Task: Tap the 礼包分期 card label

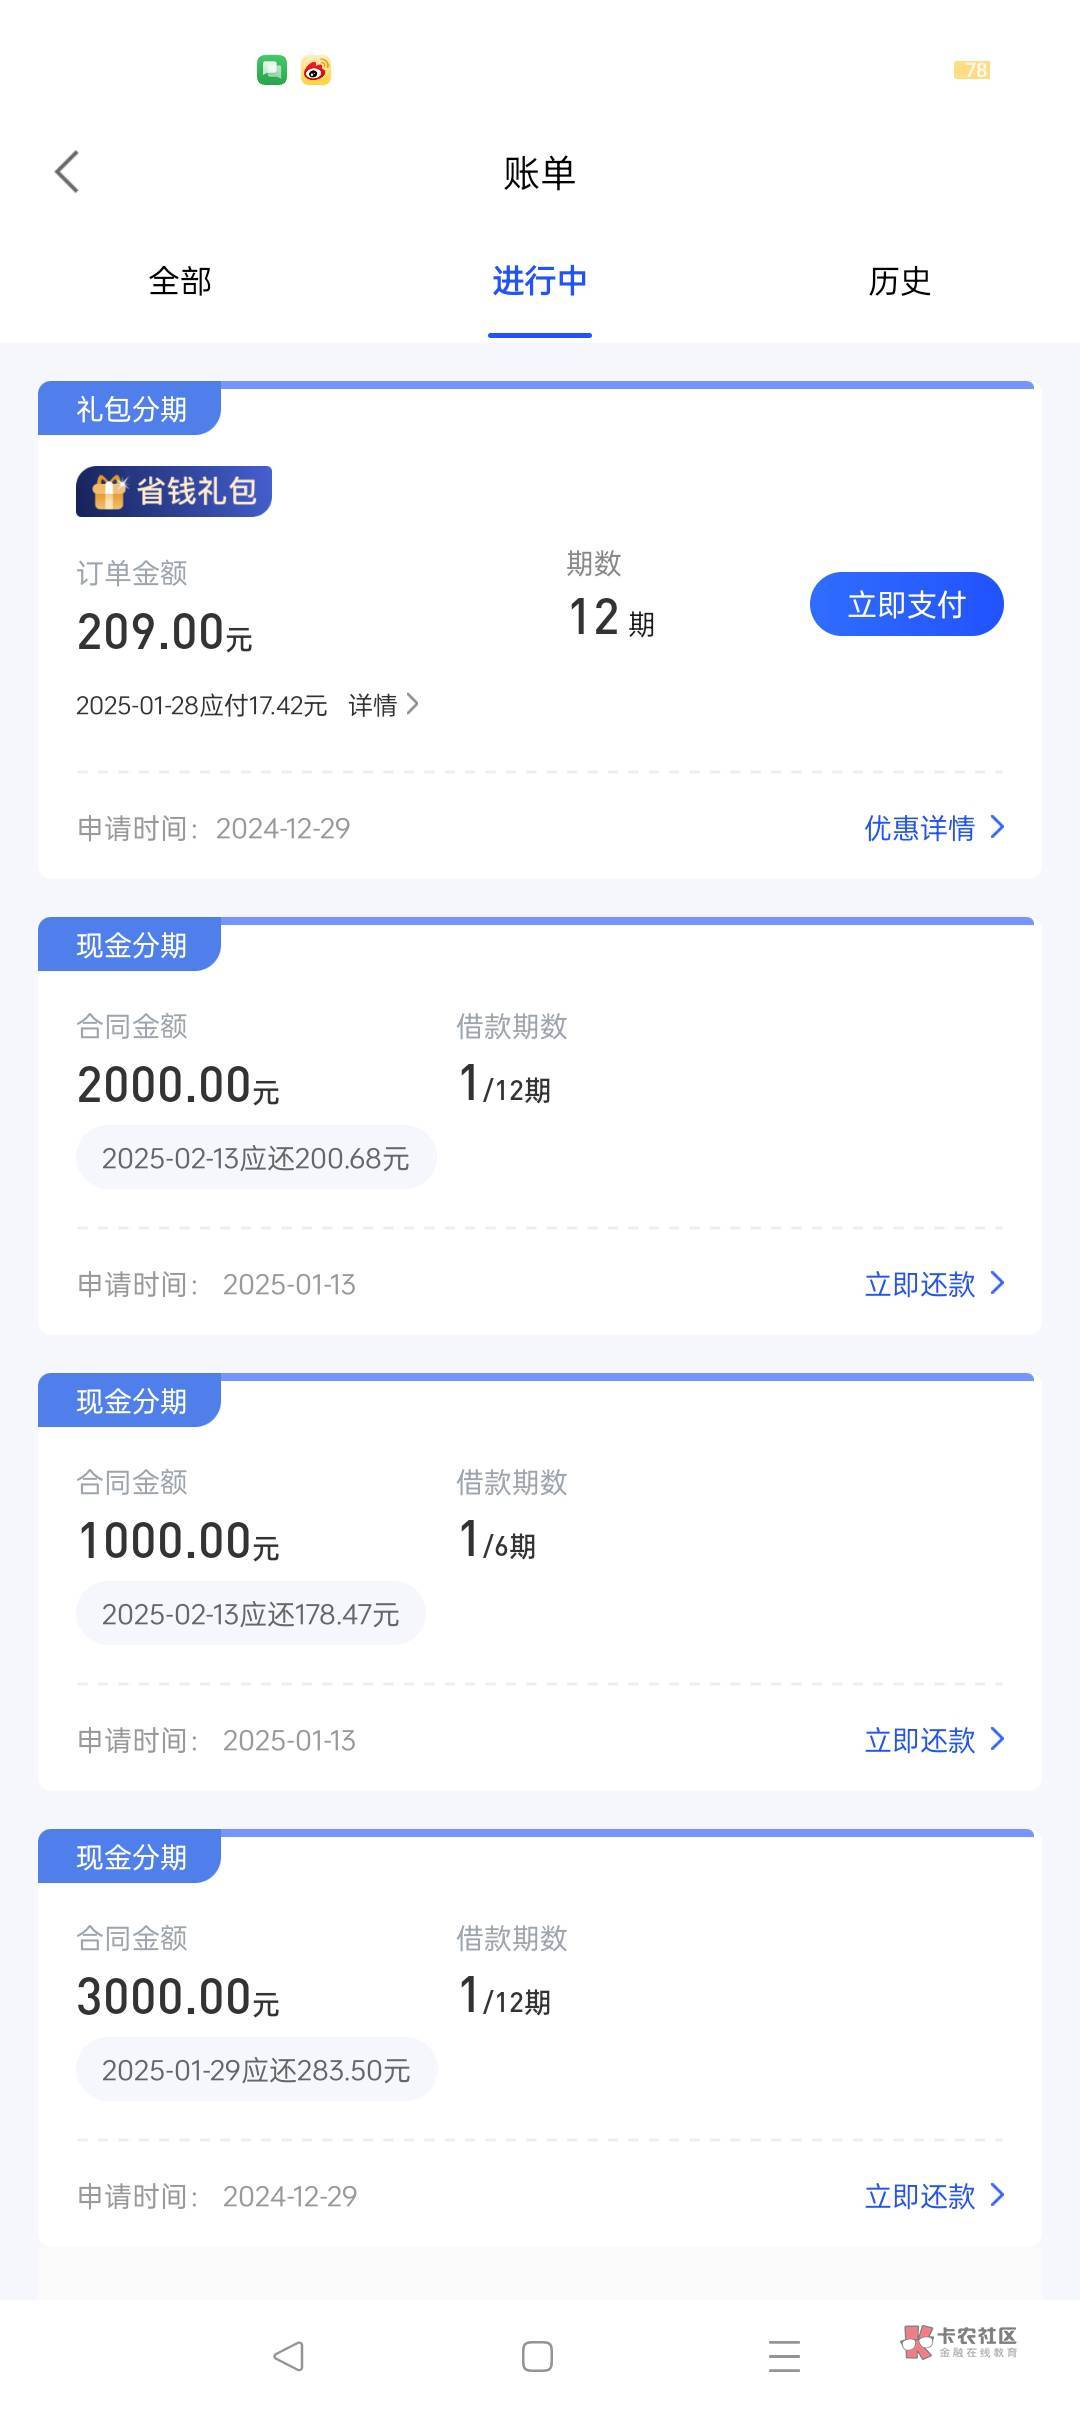Action: pyautogui.click(x=131, y=409)
